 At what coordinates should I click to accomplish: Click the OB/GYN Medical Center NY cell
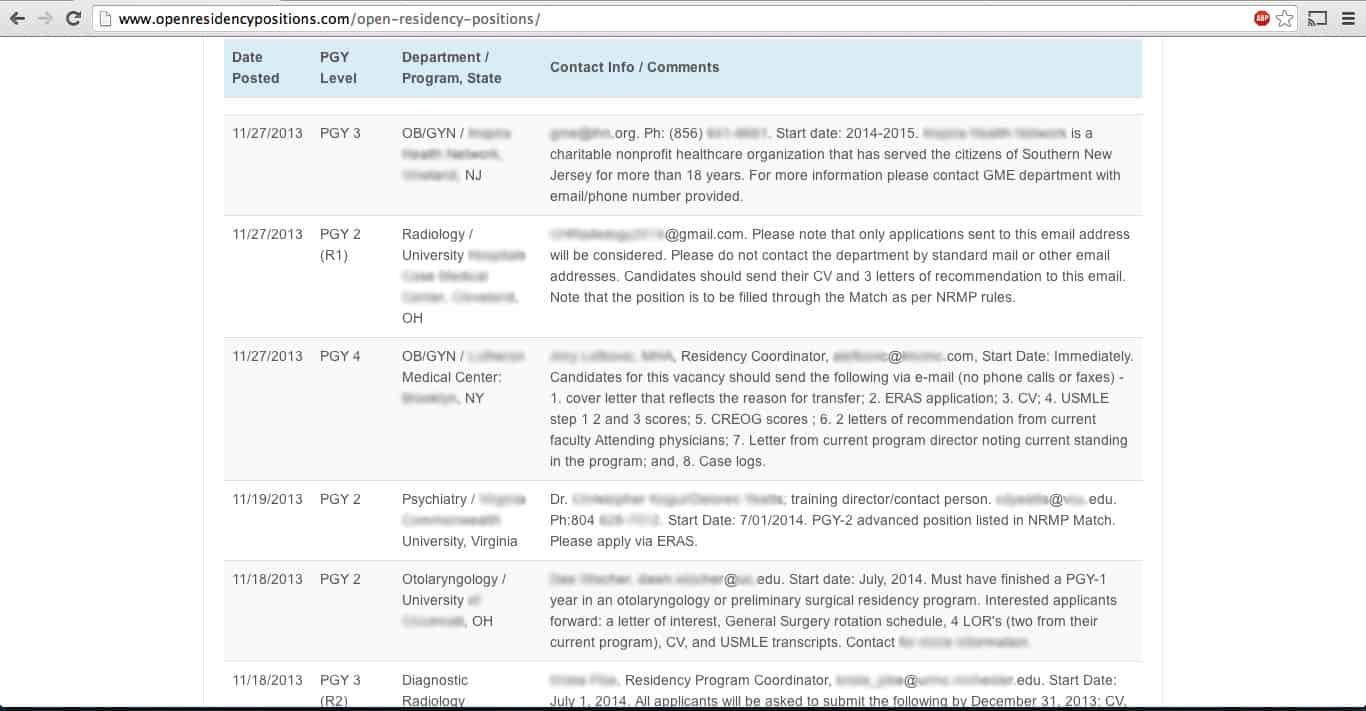coord(463,377)
